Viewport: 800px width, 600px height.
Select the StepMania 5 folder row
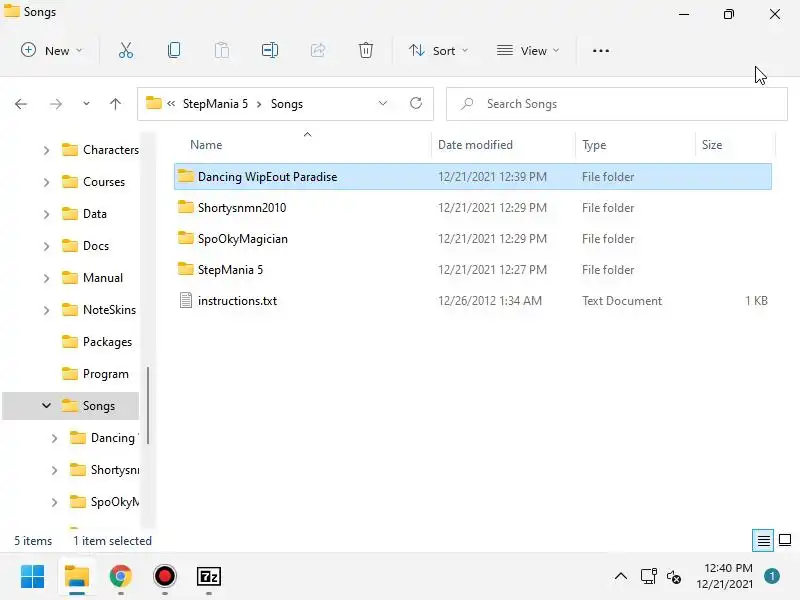pyautogui.click(x=473, y=269)
